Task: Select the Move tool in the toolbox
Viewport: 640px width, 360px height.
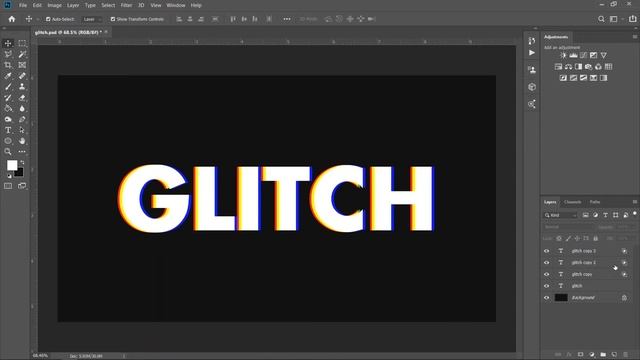Action: tap(8, 43)
